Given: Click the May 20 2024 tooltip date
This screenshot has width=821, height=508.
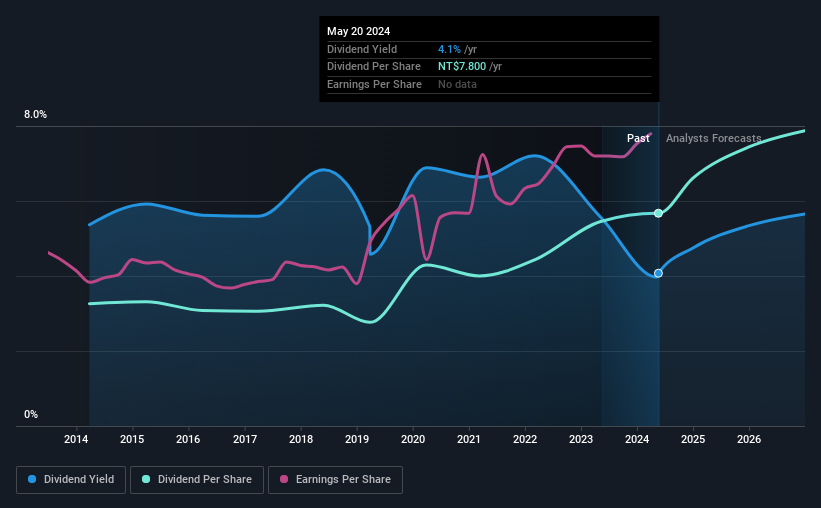Looking at the screenshot, I should (x=359, y=31).
